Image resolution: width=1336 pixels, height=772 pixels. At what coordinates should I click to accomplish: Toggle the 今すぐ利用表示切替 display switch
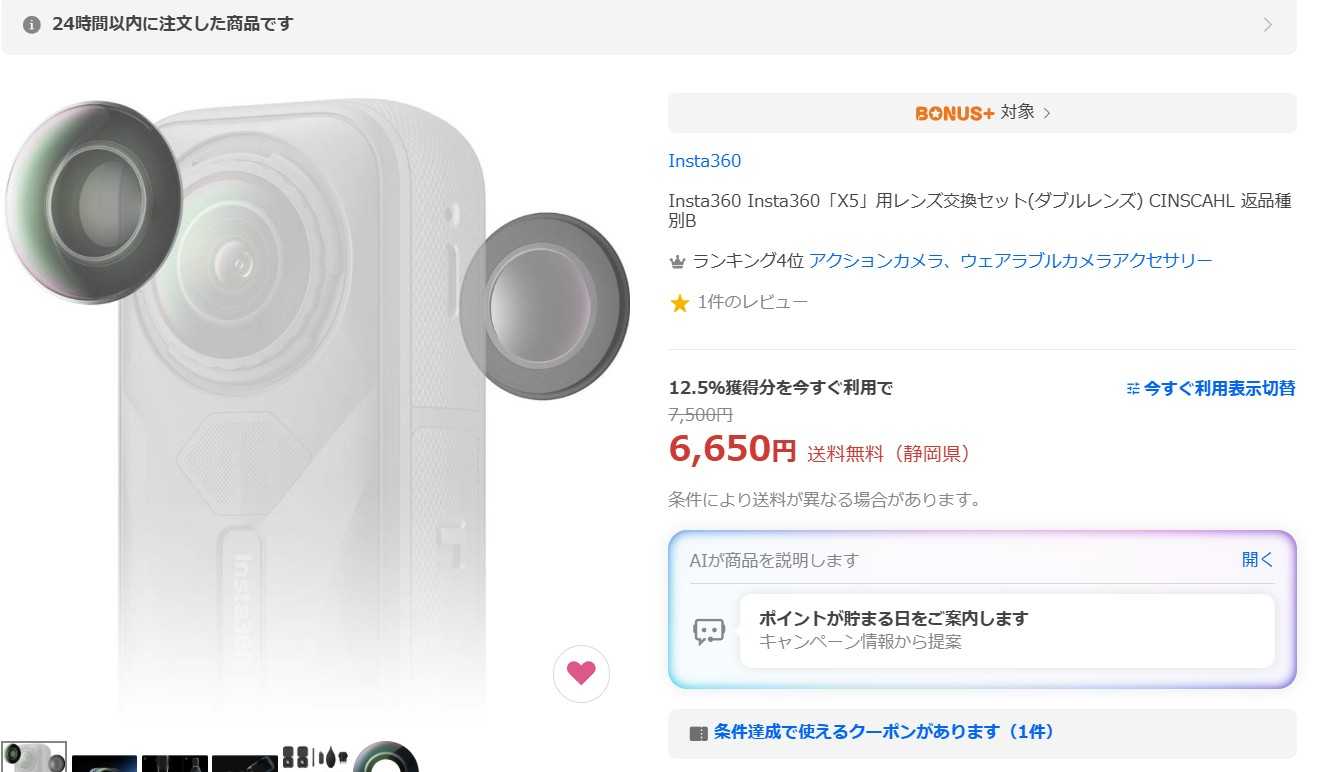[x=1210, y=388]
